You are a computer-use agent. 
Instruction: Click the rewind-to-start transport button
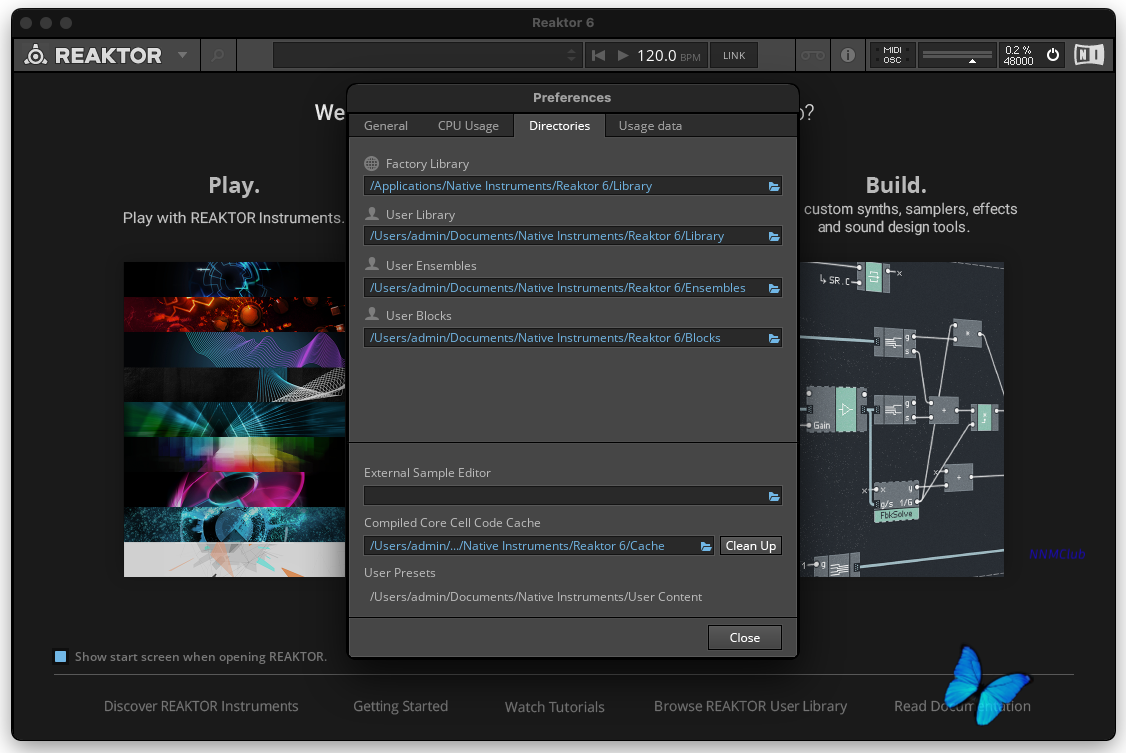tap(598, 55)
